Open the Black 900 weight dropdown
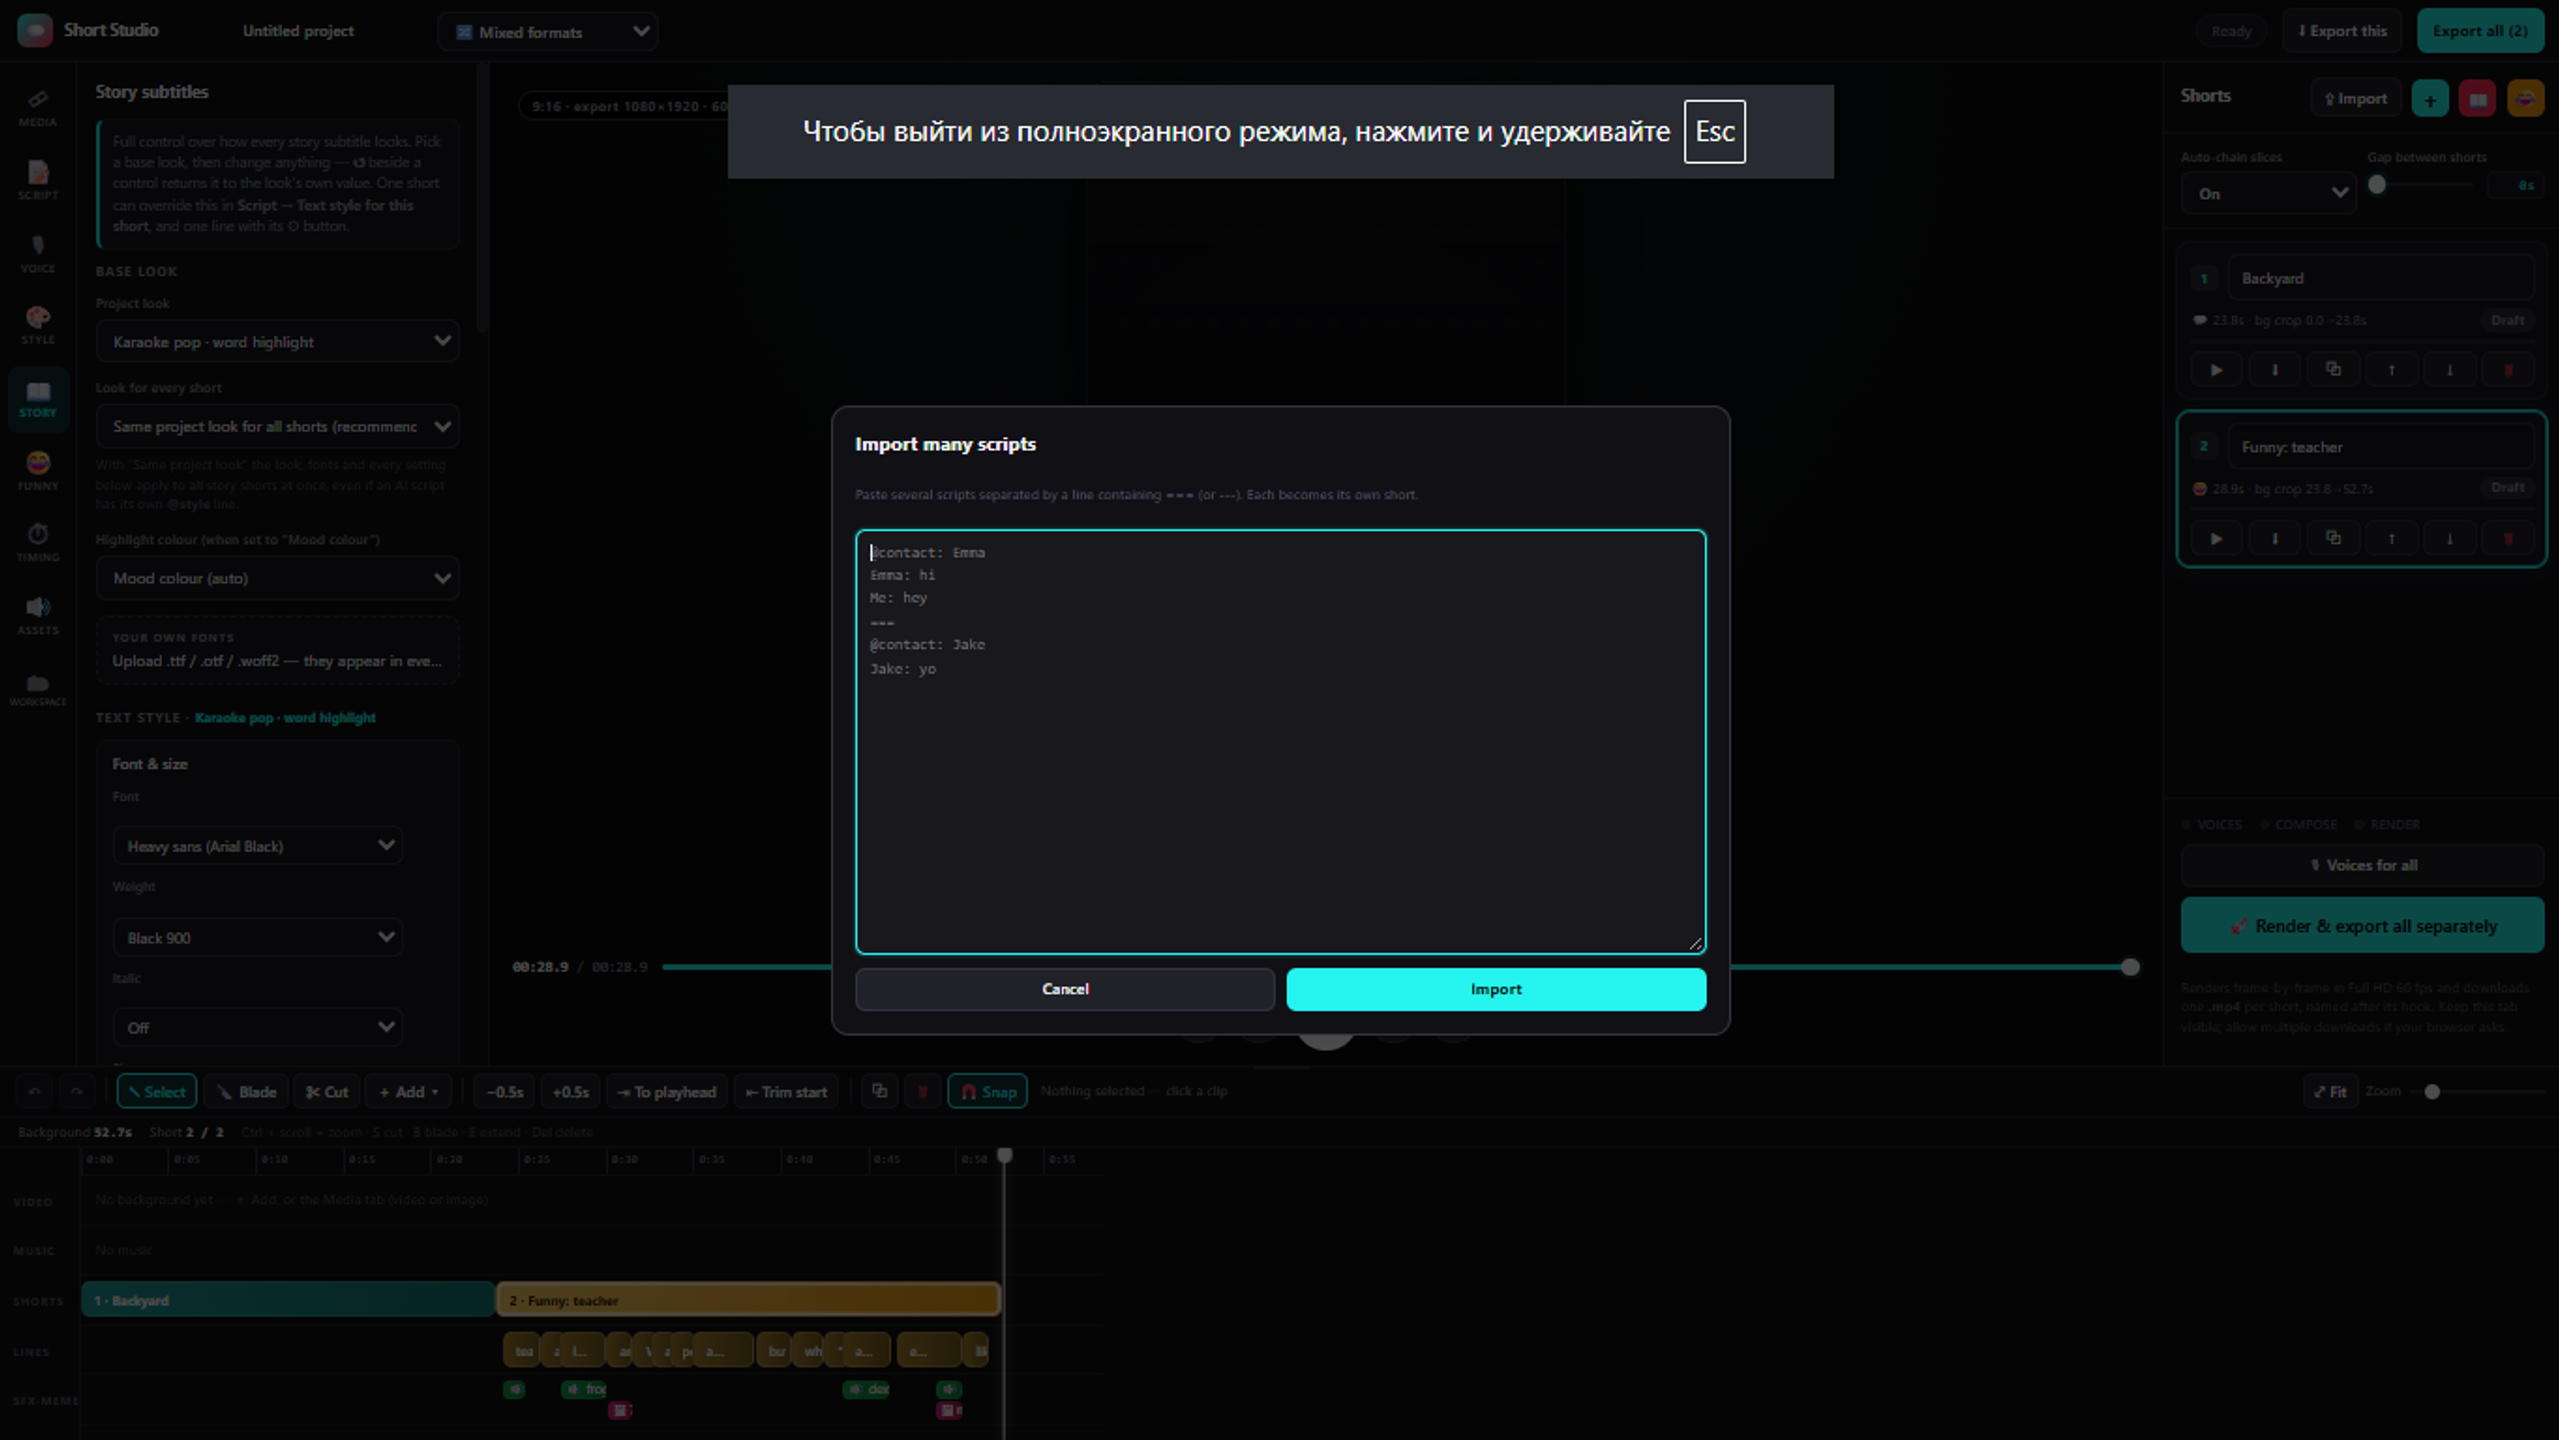This screenshot has height=1440, width=2559. (x=257, y=938)
